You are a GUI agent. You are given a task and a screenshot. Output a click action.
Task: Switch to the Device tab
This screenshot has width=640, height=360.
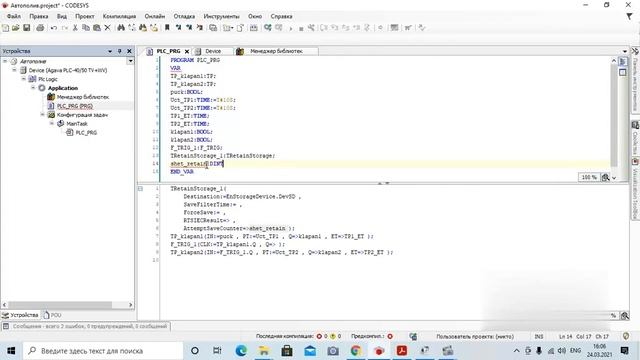(213, 51)
